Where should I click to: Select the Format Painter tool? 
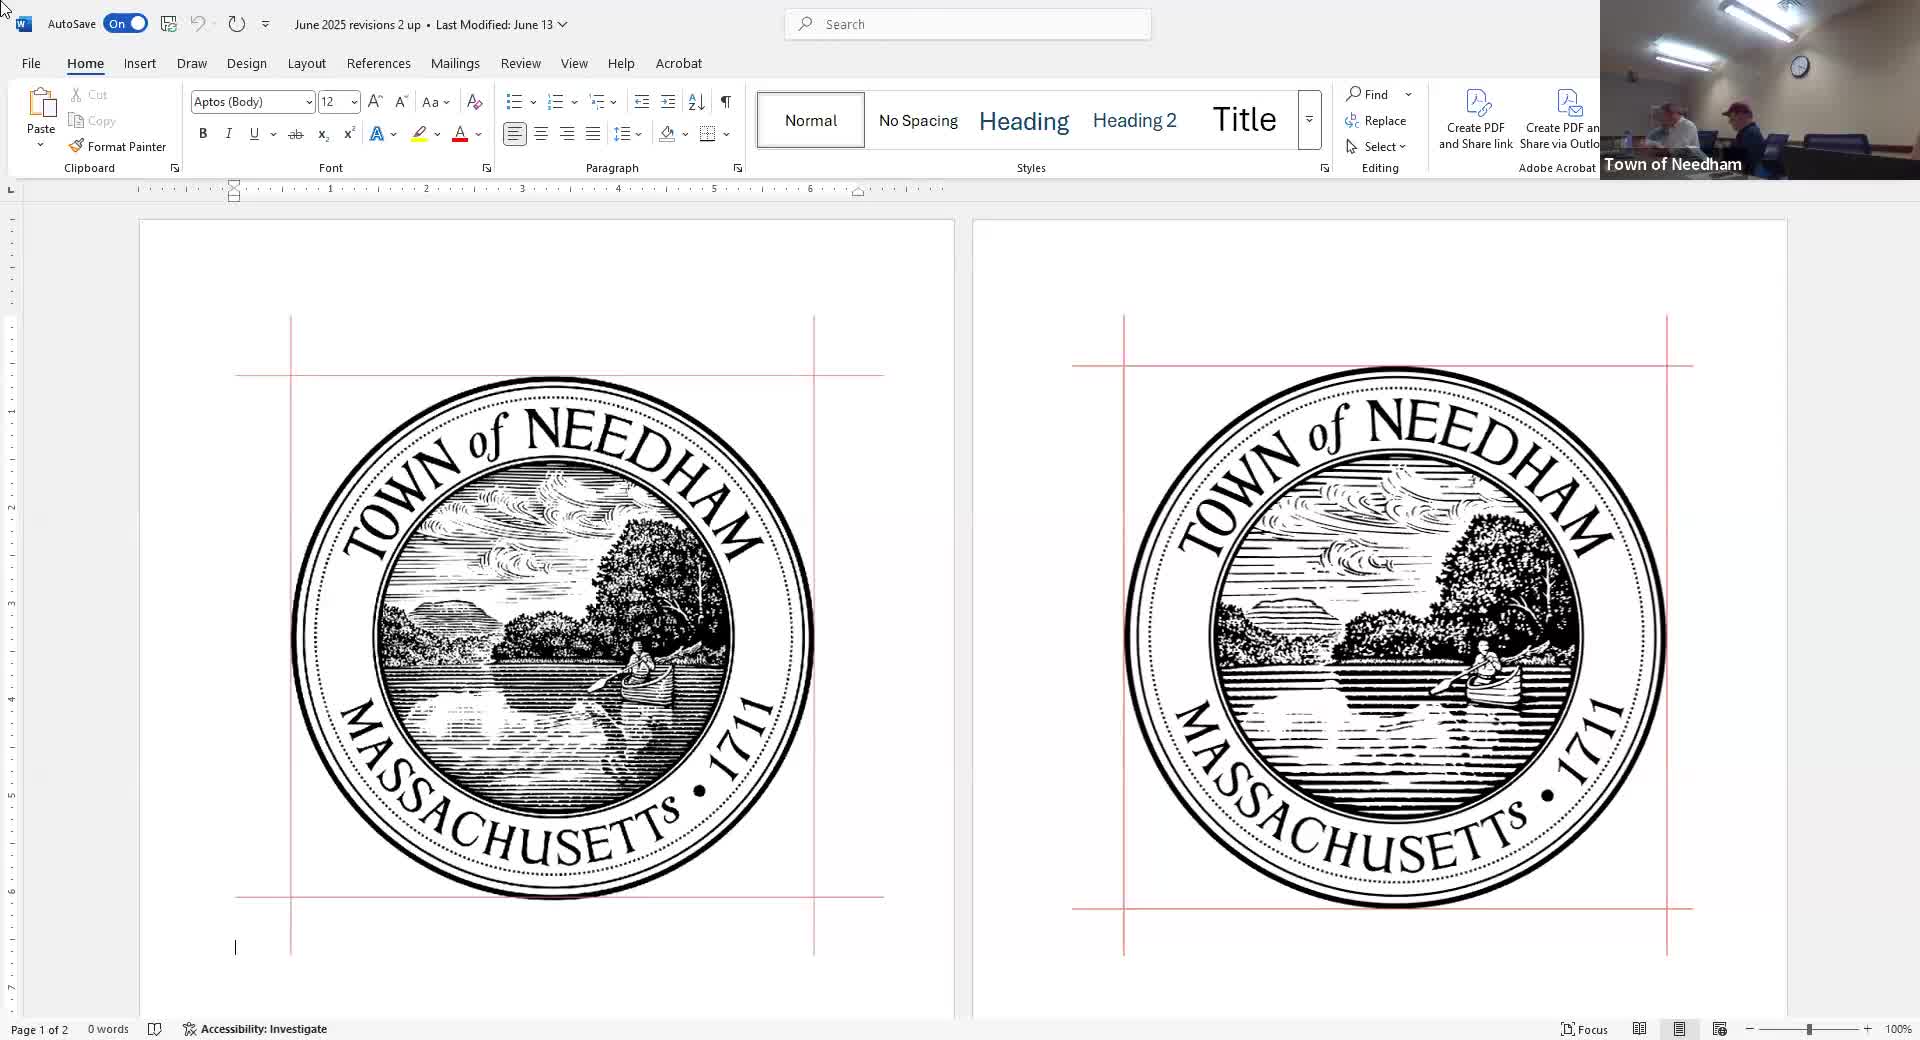tap(117, 146)
